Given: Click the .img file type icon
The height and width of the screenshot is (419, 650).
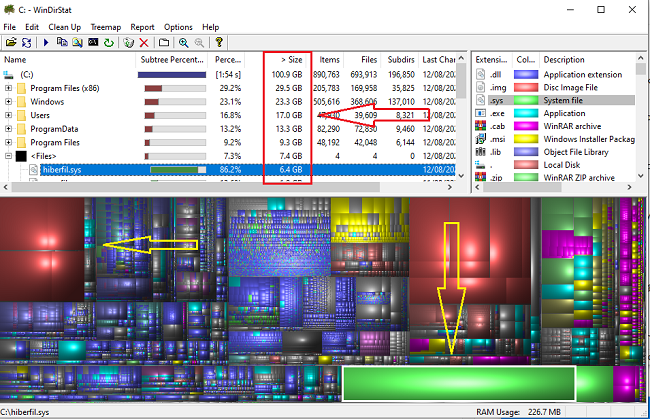Looking at the screenshot, I should 480,87.
